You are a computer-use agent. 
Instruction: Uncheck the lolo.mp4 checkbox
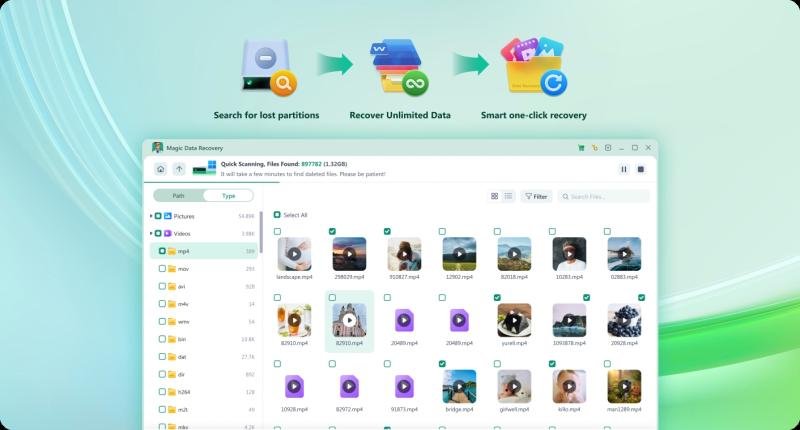point(552,364)
